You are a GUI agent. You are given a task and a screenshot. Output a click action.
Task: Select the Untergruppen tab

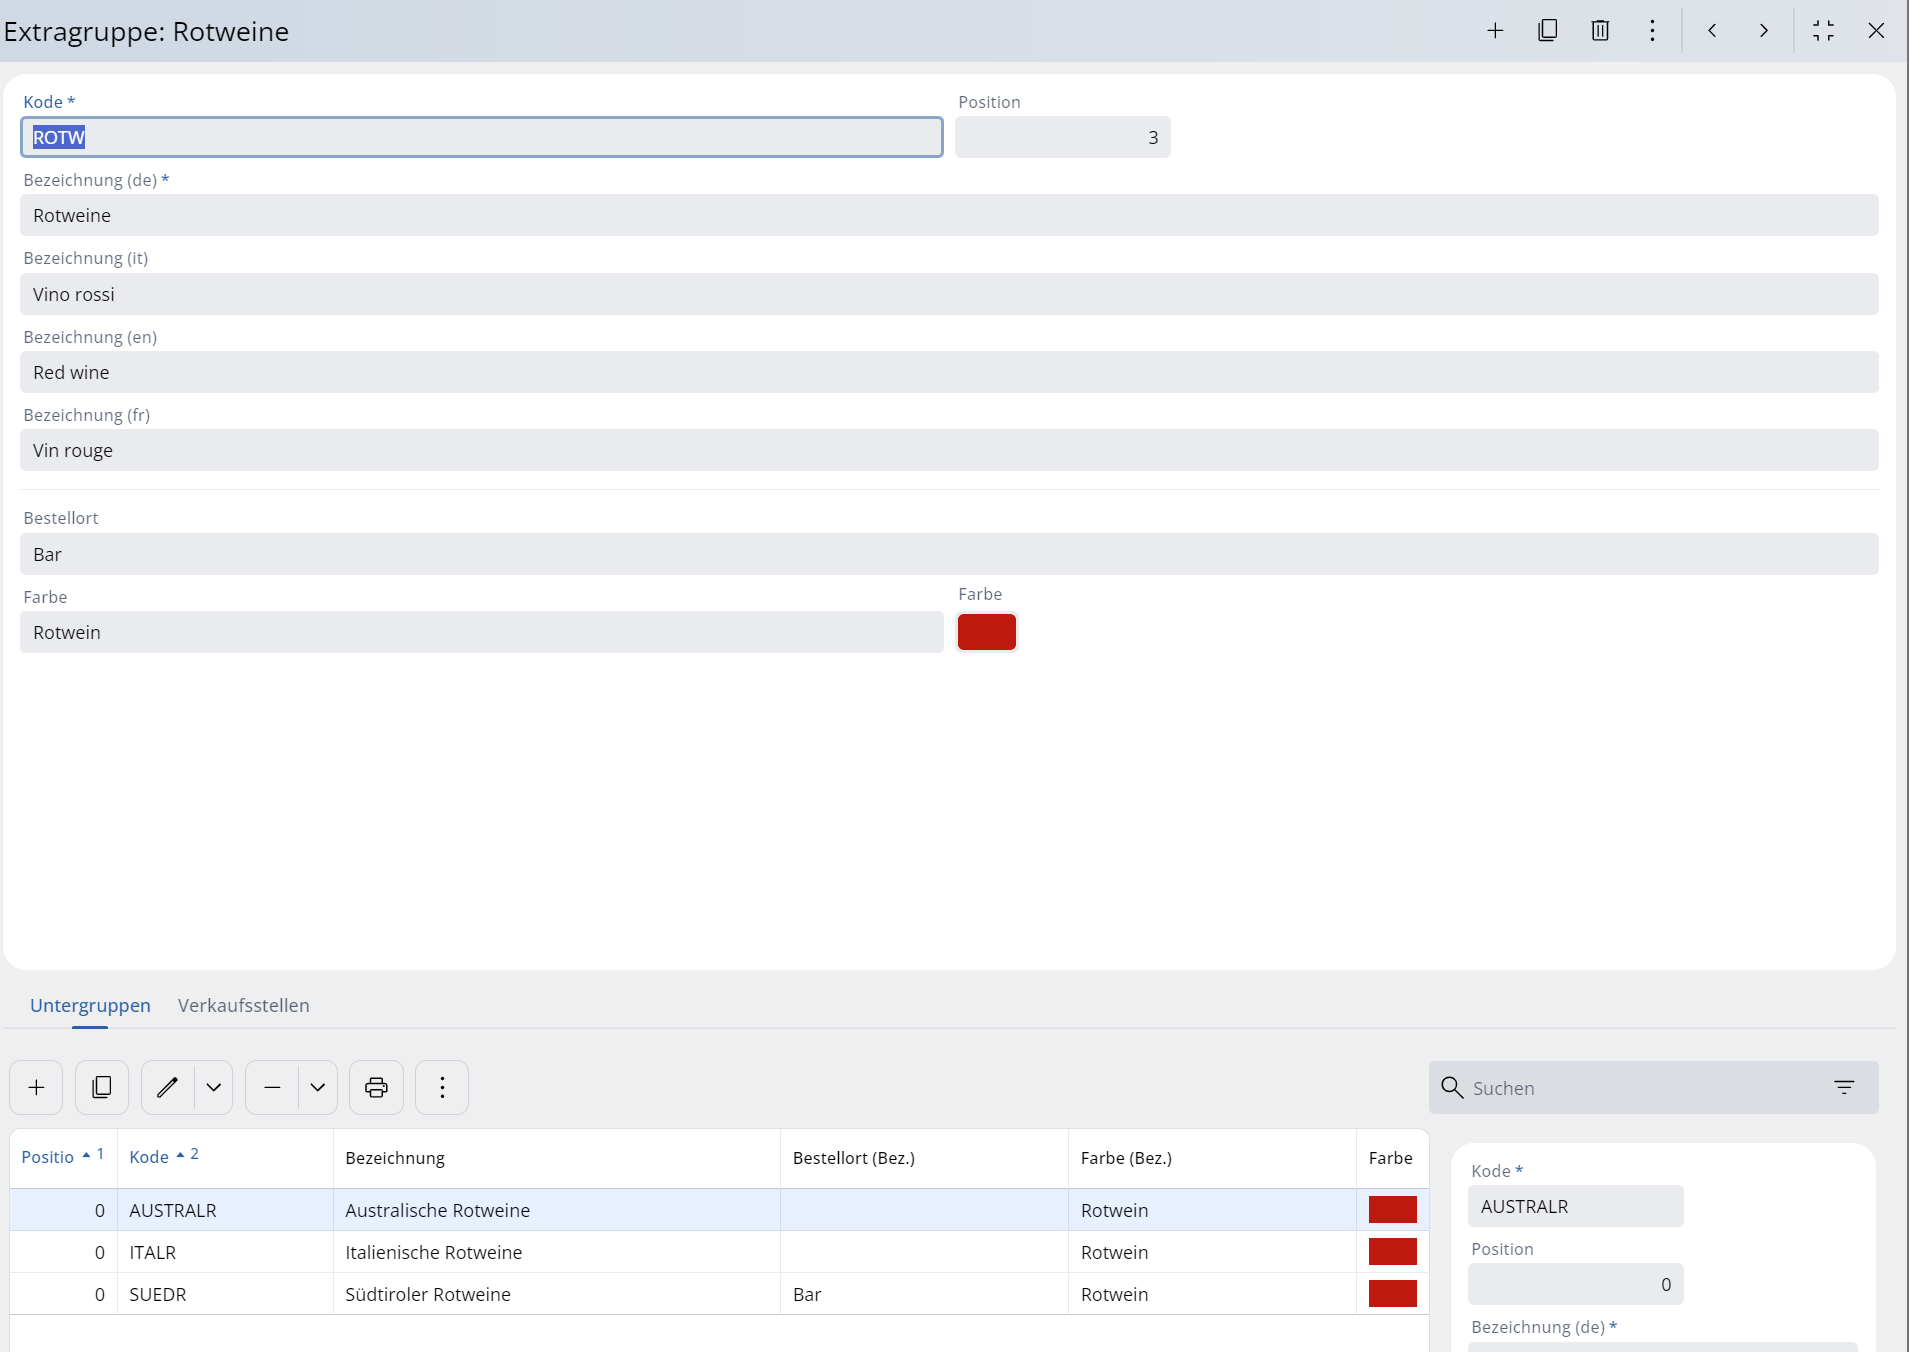pos(90,1005)
